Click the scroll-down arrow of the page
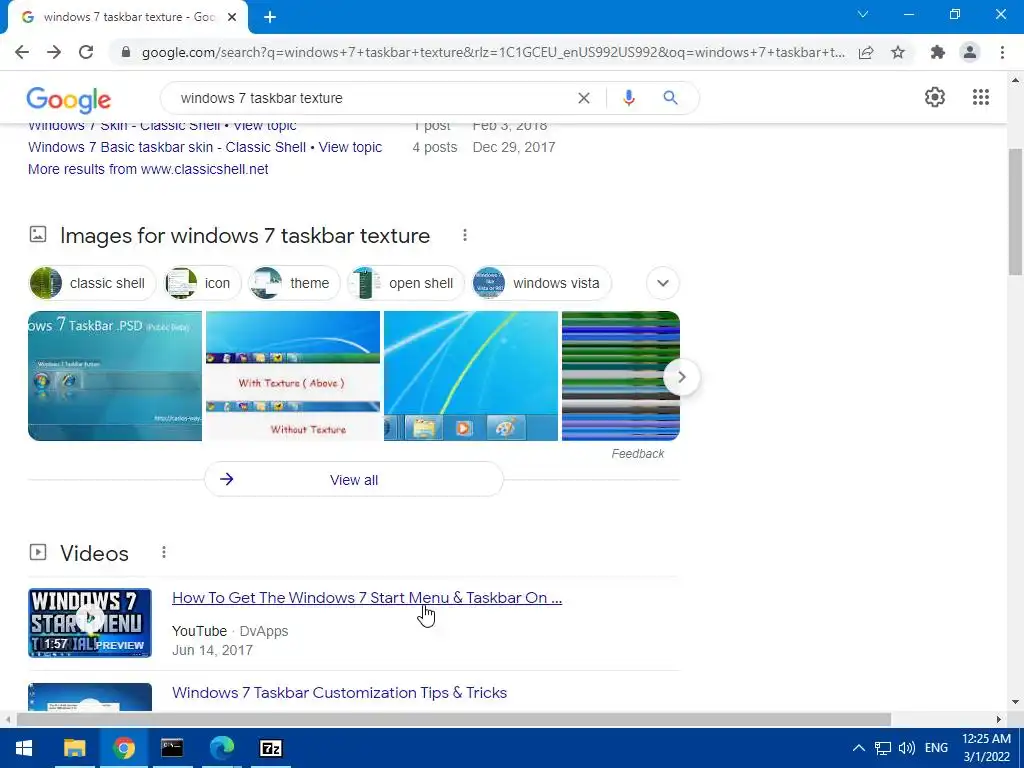 pyautogui.click(x=1015, y=703)
